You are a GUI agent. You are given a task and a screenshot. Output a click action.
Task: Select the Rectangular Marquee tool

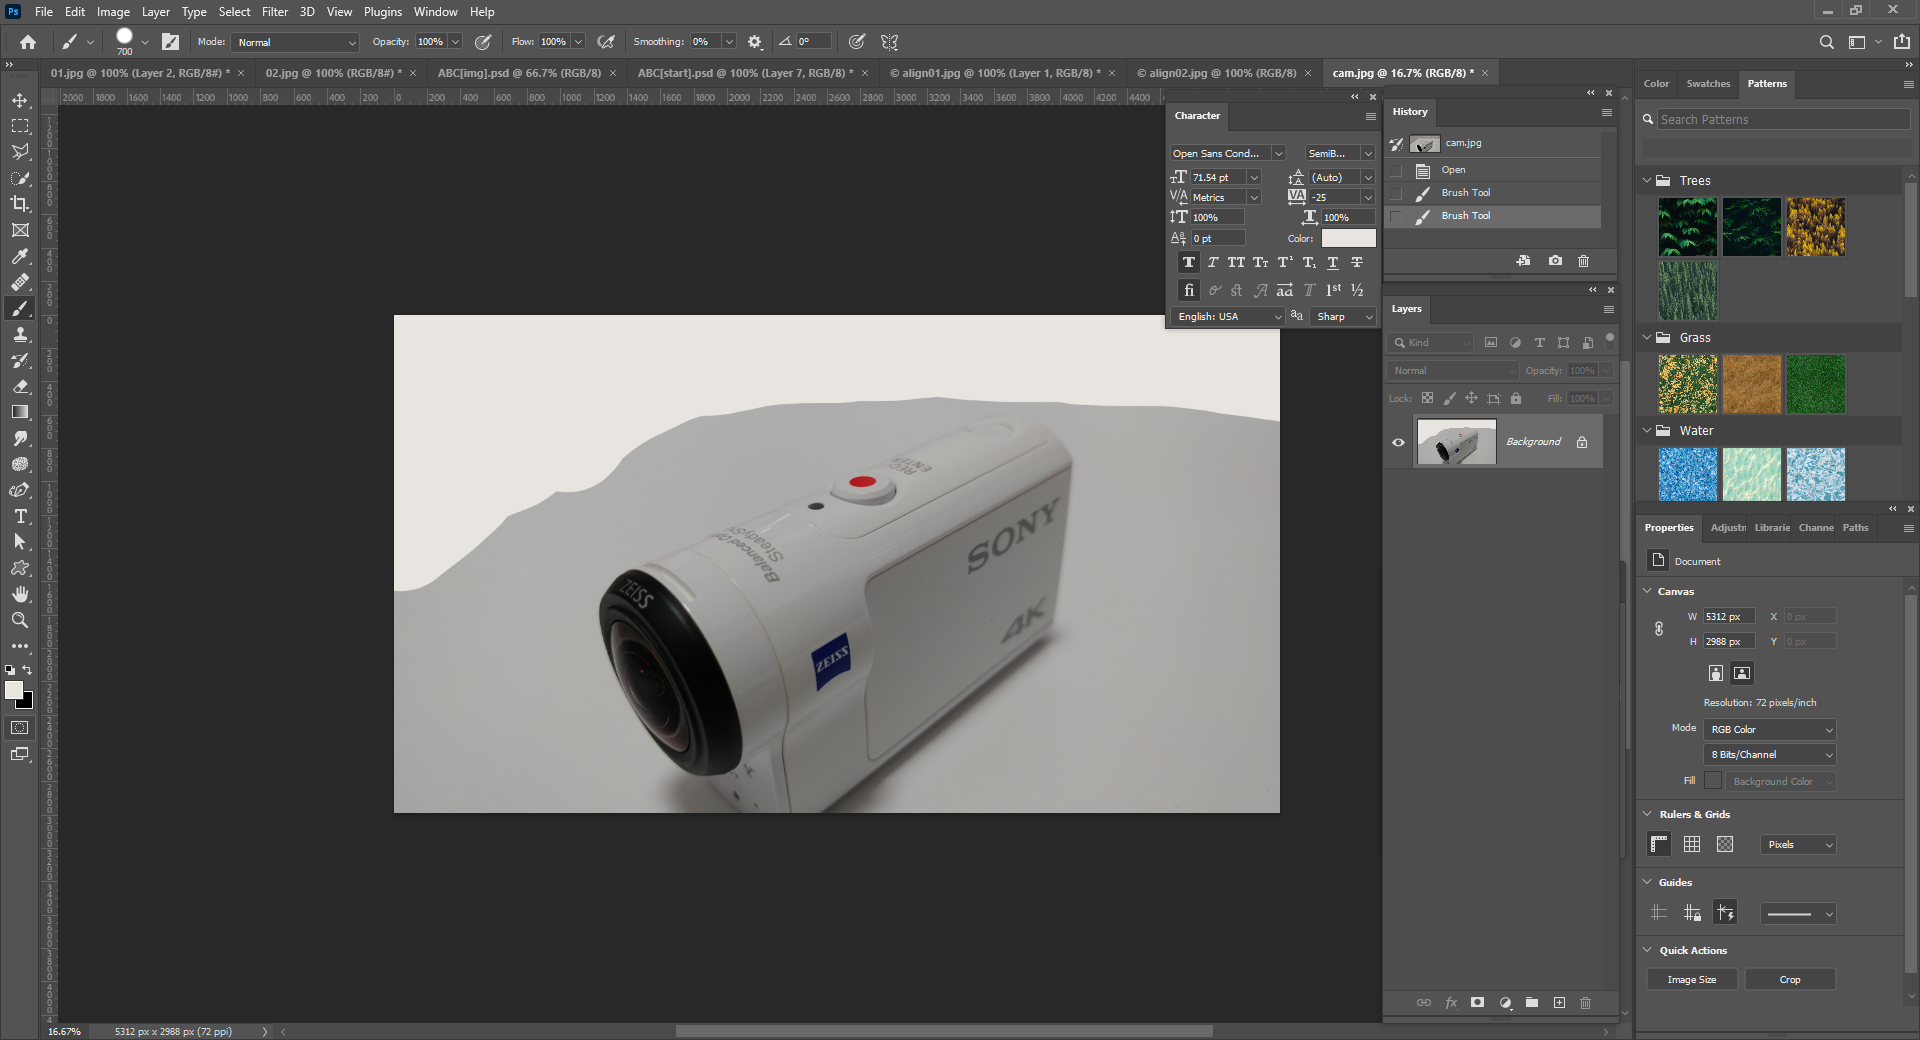(20, 126)
